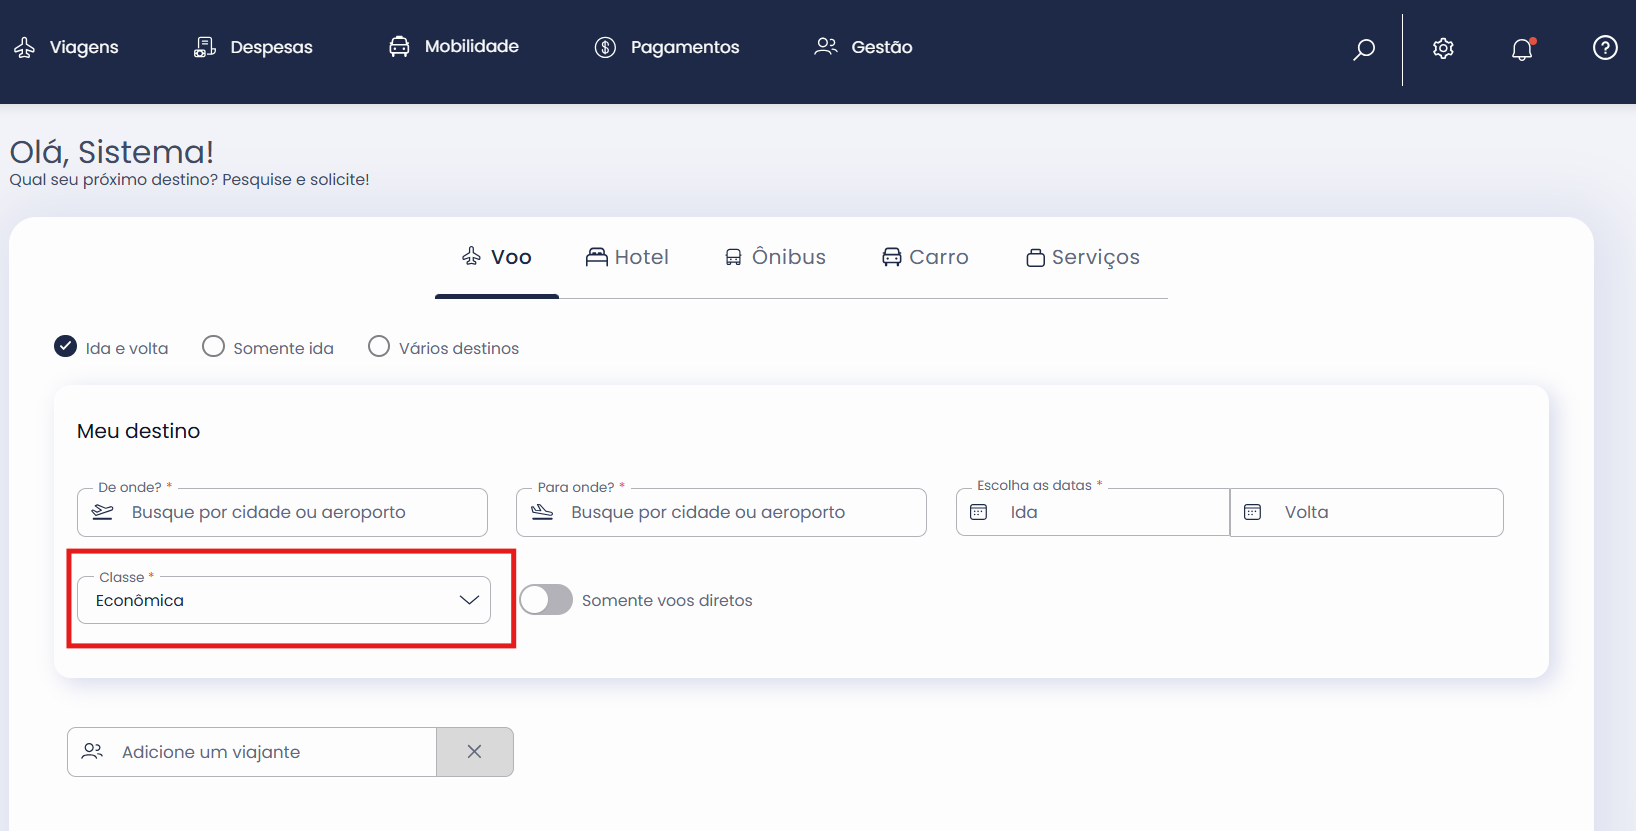Open the Despesas menu

tap(253, 47)
